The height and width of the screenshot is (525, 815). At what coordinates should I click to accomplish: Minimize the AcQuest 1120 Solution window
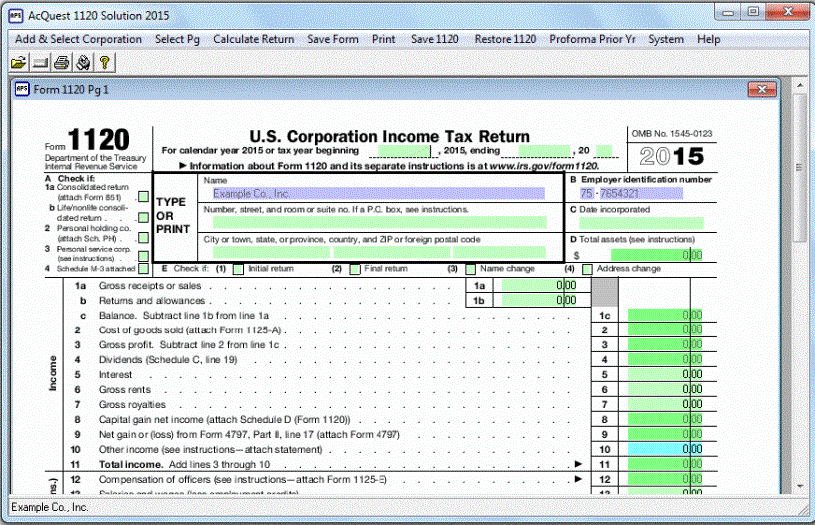tap(728, 13)
